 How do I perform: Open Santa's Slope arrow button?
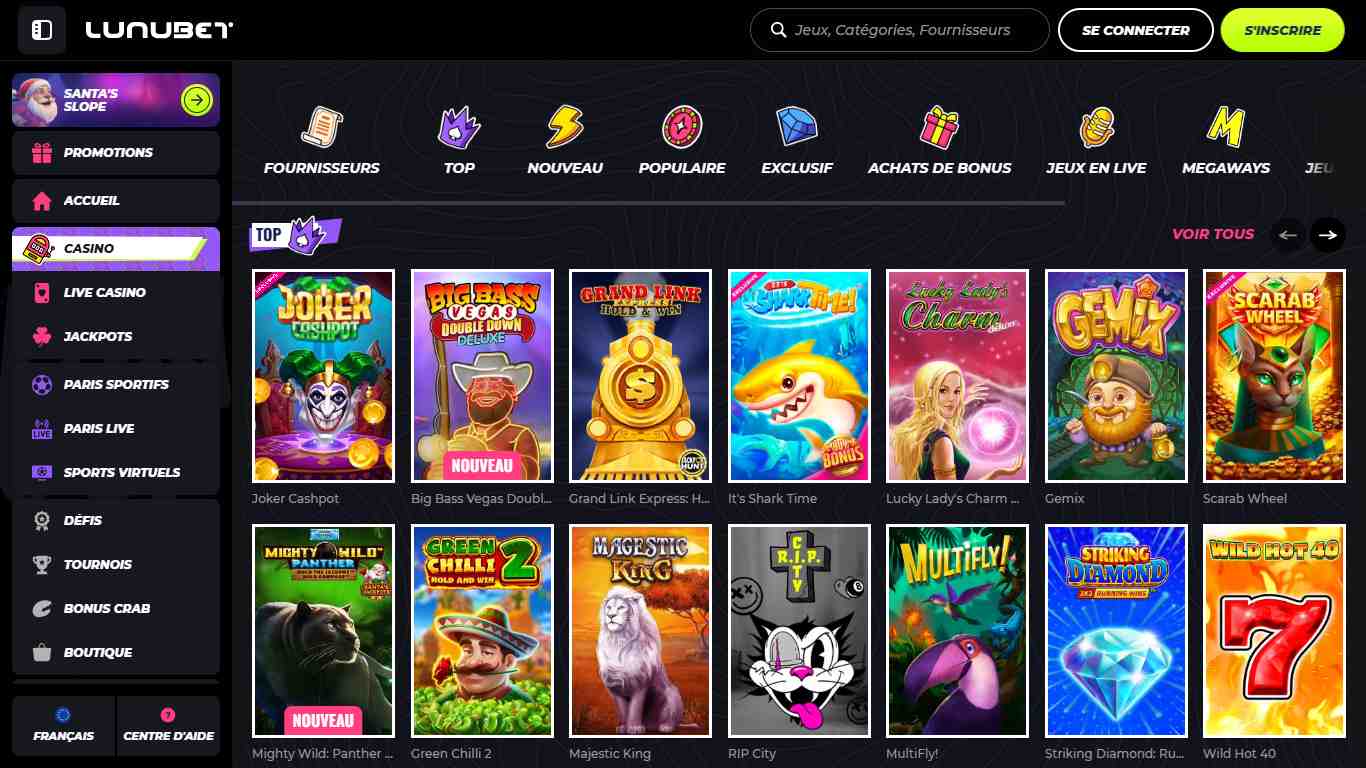pos(197,100)
